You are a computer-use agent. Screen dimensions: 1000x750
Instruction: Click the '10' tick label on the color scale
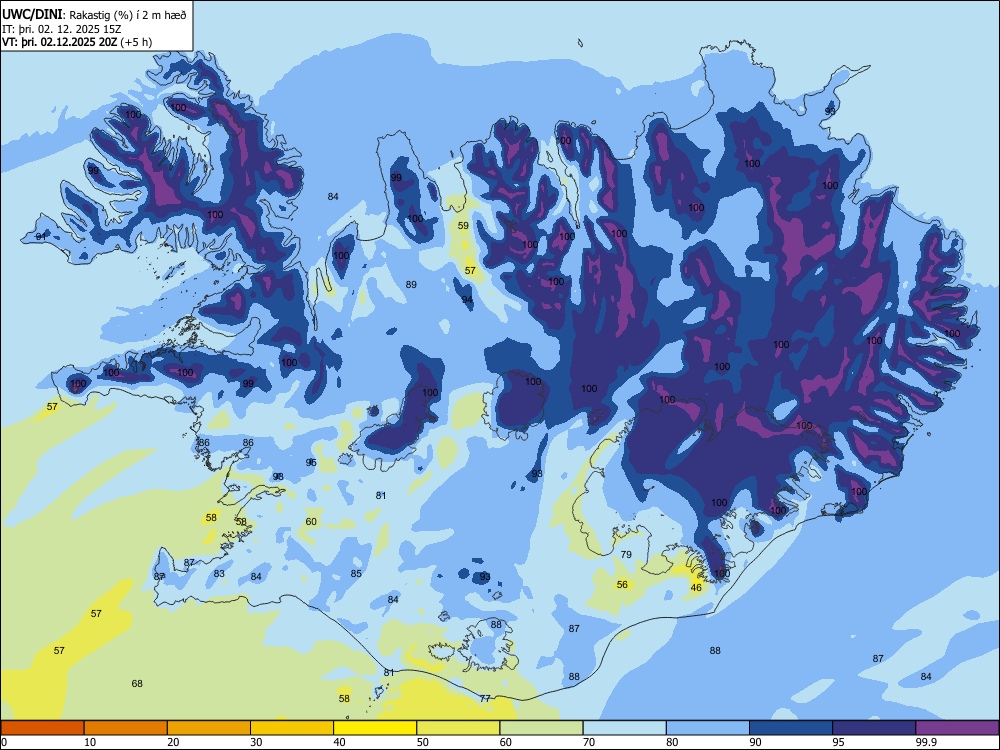pyautogui.click(x=90, y=742)
